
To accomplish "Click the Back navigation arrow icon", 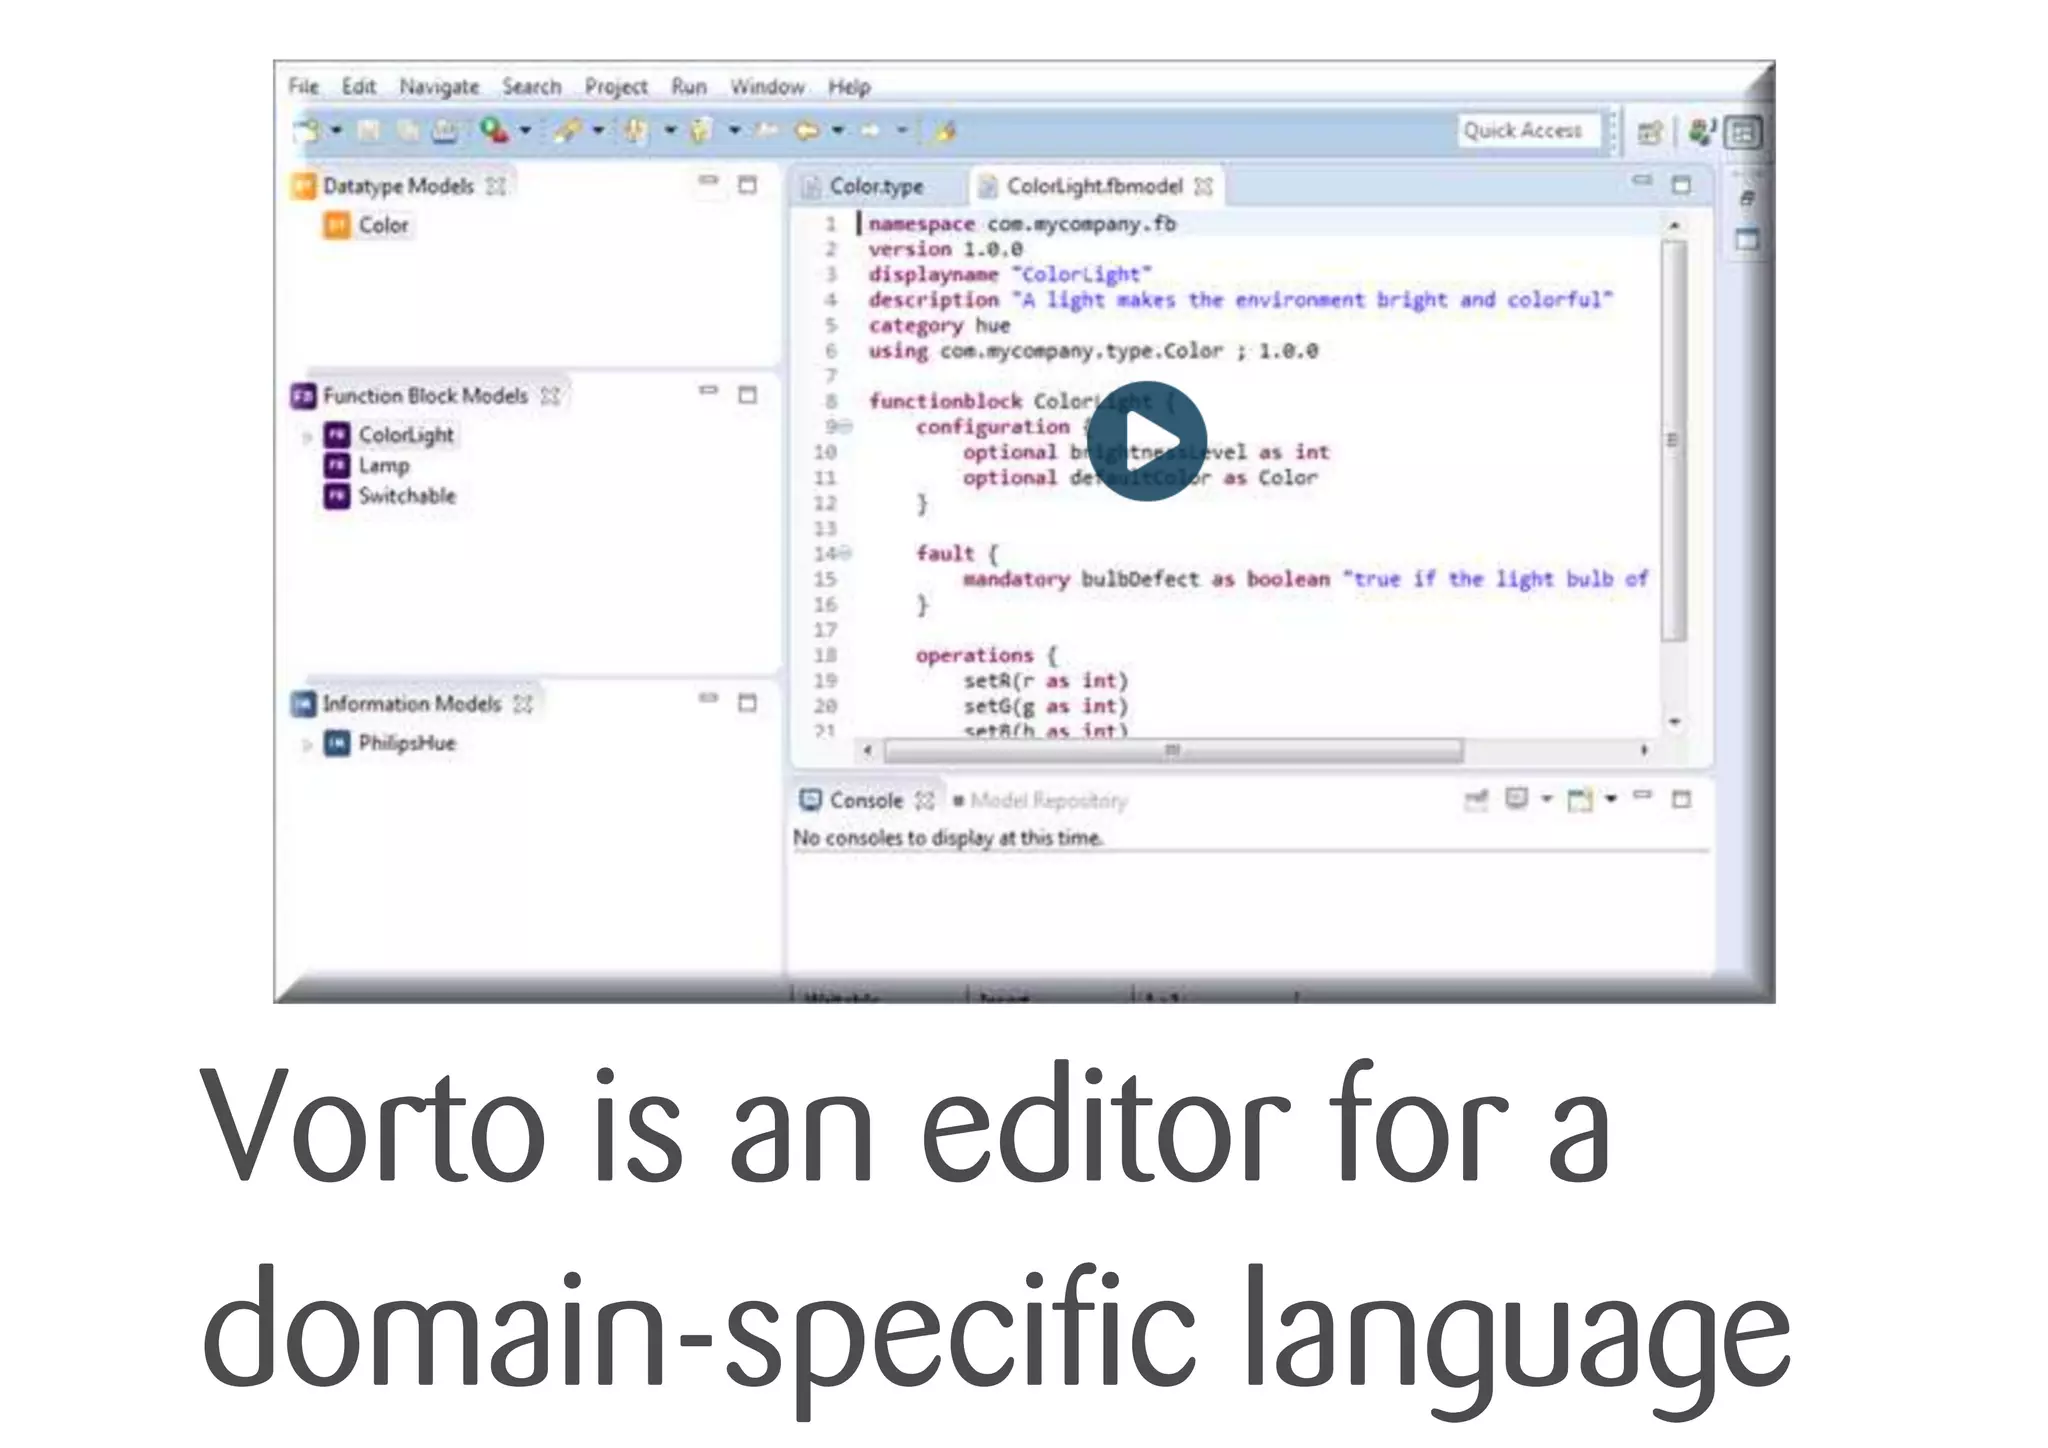I will 807,131.
